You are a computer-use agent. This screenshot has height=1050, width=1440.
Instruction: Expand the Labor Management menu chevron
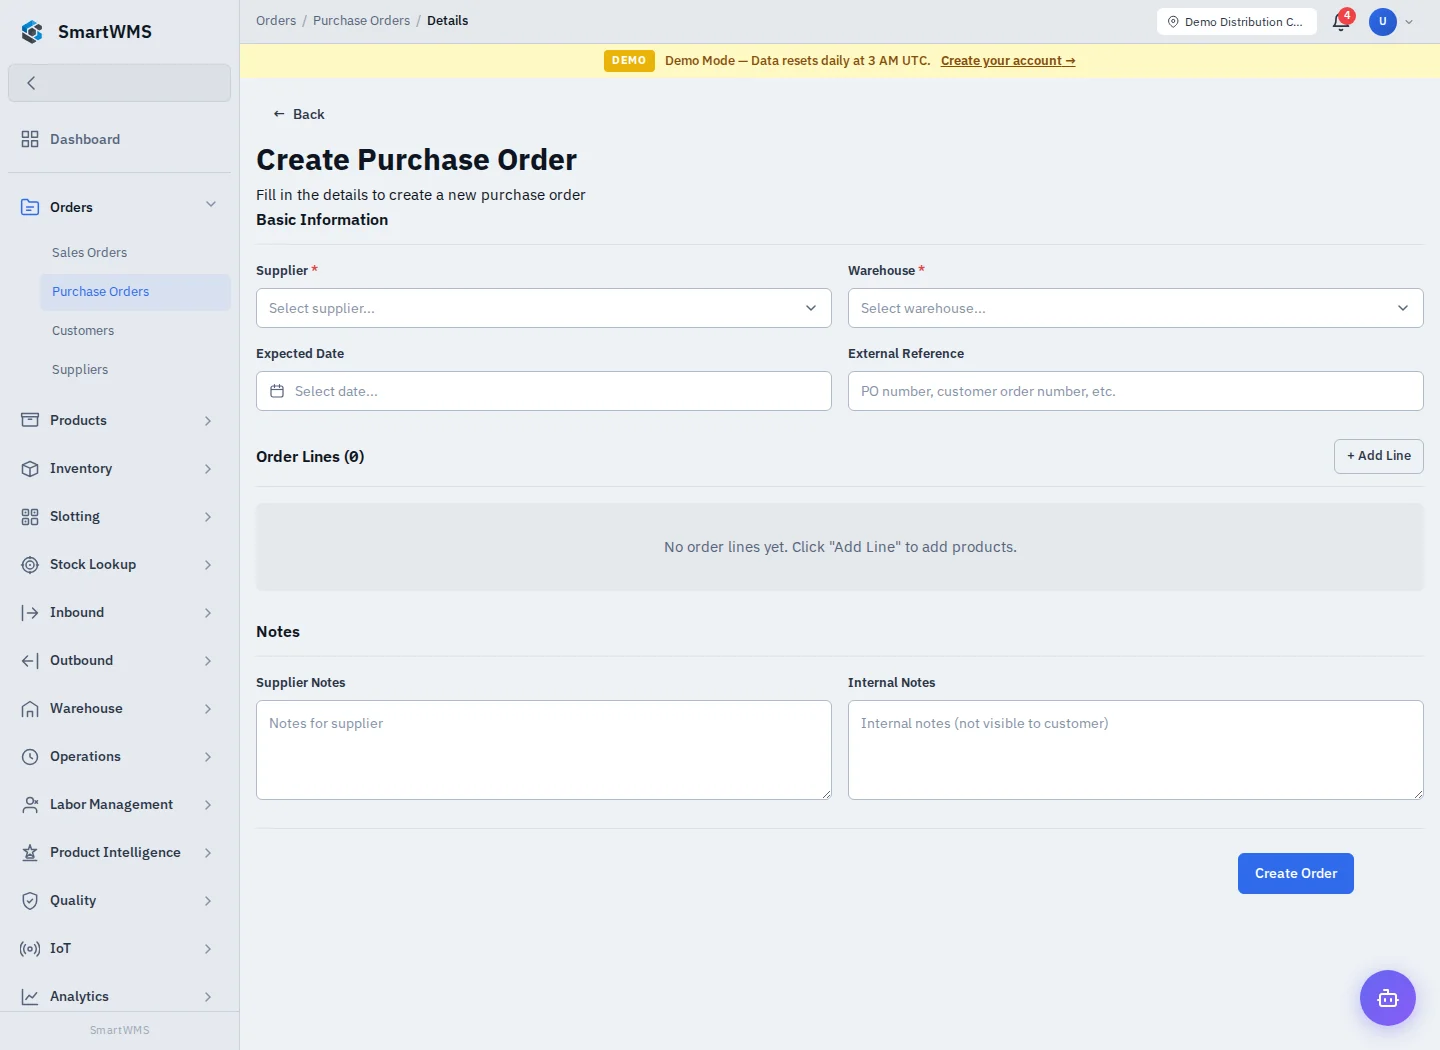point(208,805)
